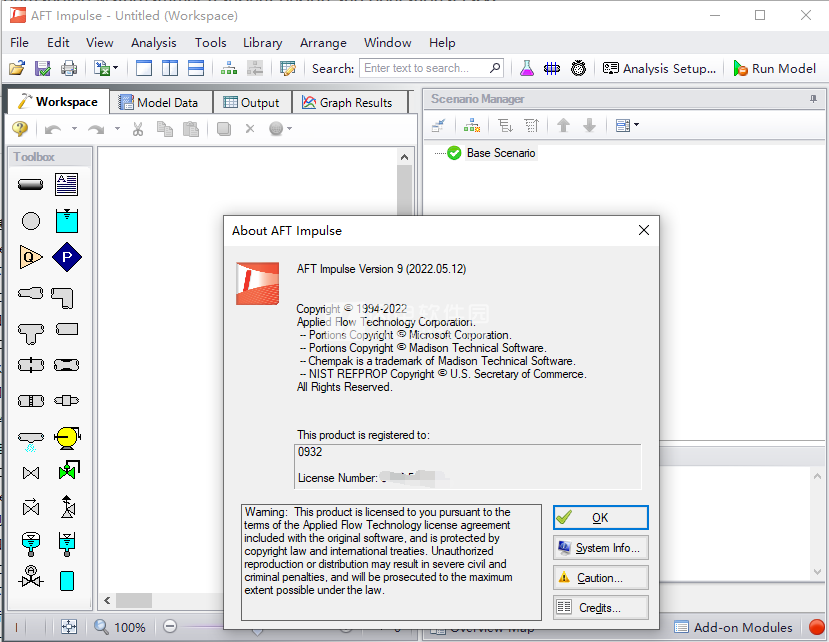Open the Arrange menu
The height and width of the screenshot is (642, 829).
(x=324, y=43)
